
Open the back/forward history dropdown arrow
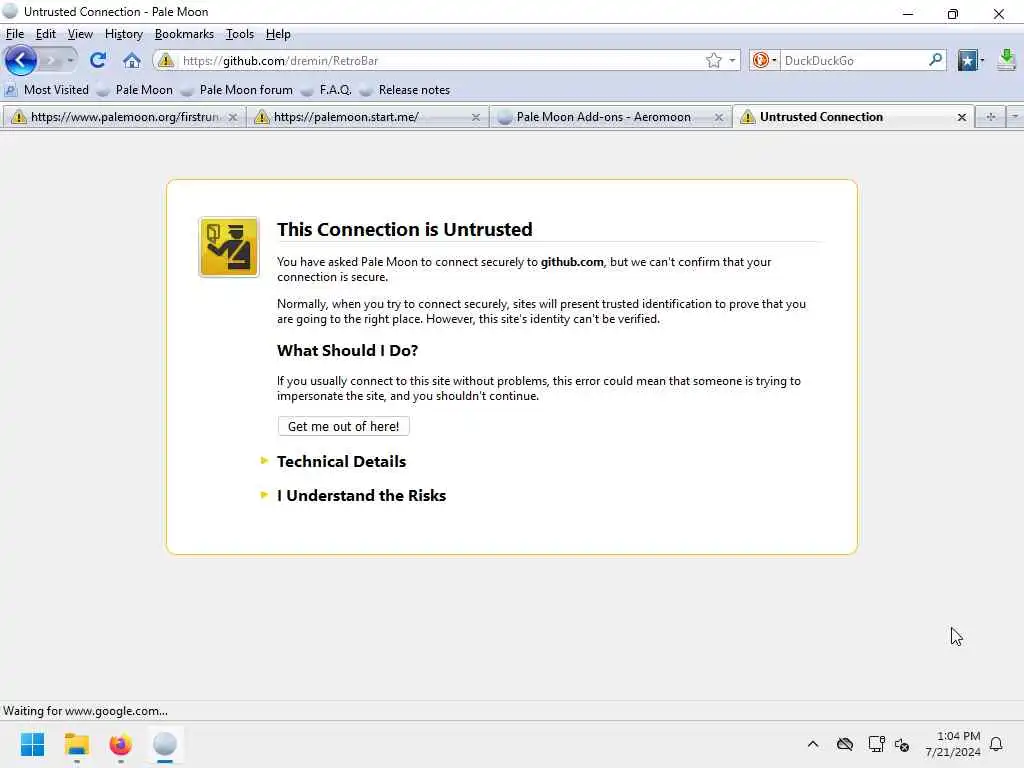70,61
